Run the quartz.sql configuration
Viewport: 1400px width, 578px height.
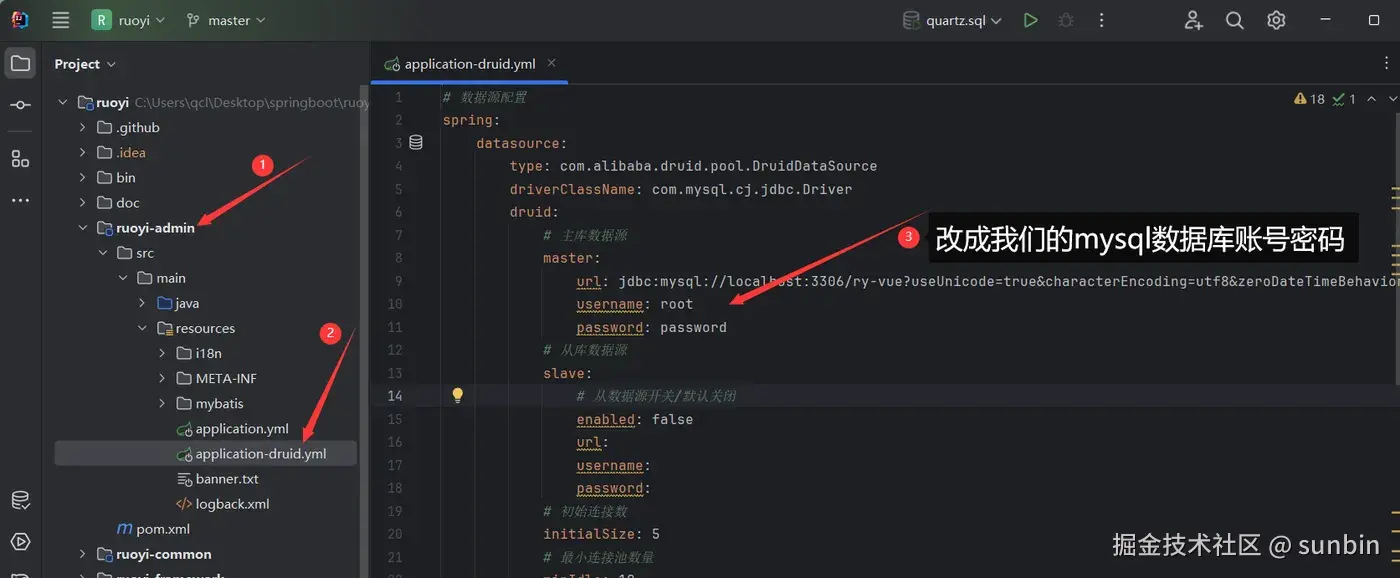coord(1030,20)
